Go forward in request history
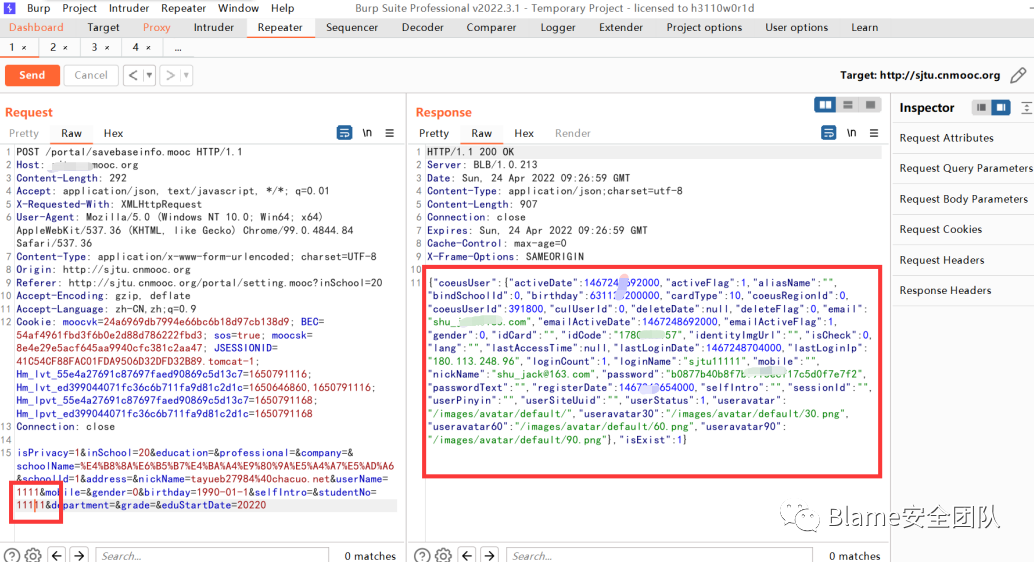 click(x=169, y=75)
